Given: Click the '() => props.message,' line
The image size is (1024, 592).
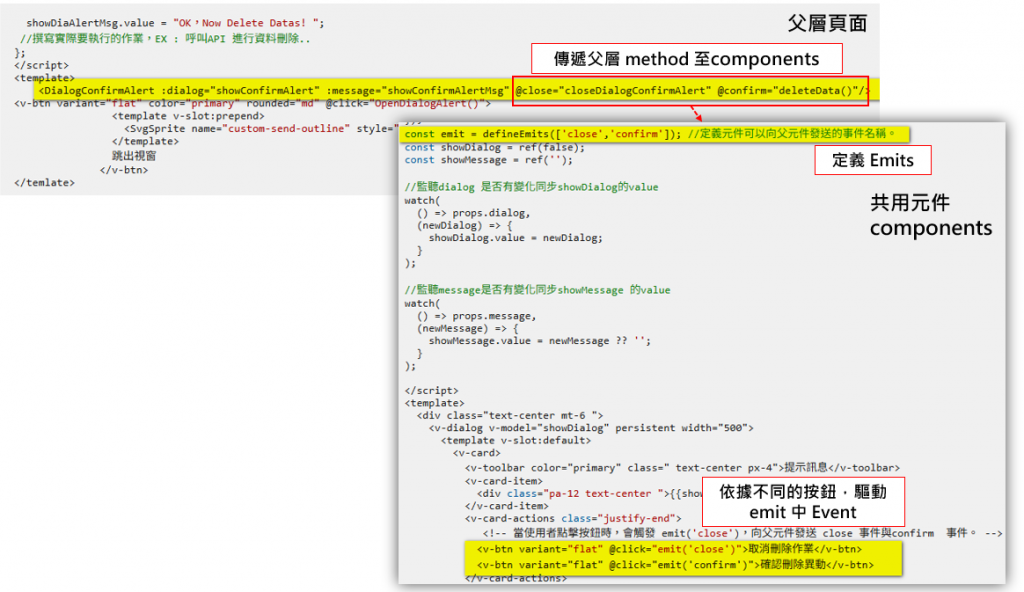Looking at the screenshot, I should pos(476,316).
